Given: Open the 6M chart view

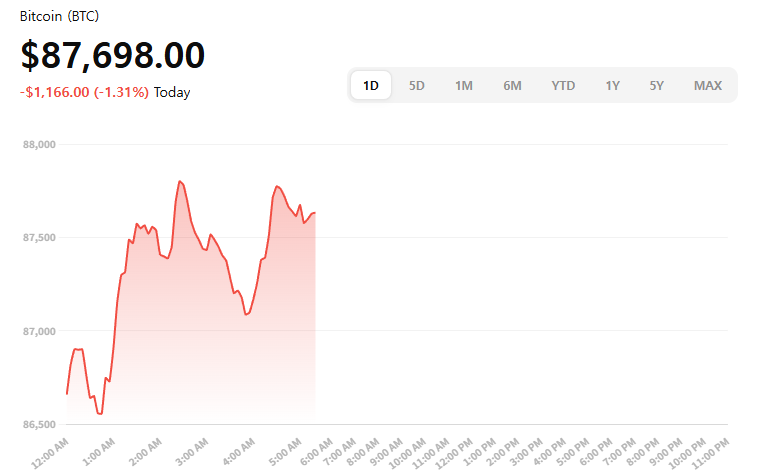Looking at the screenshot, I should click(512, 85).
